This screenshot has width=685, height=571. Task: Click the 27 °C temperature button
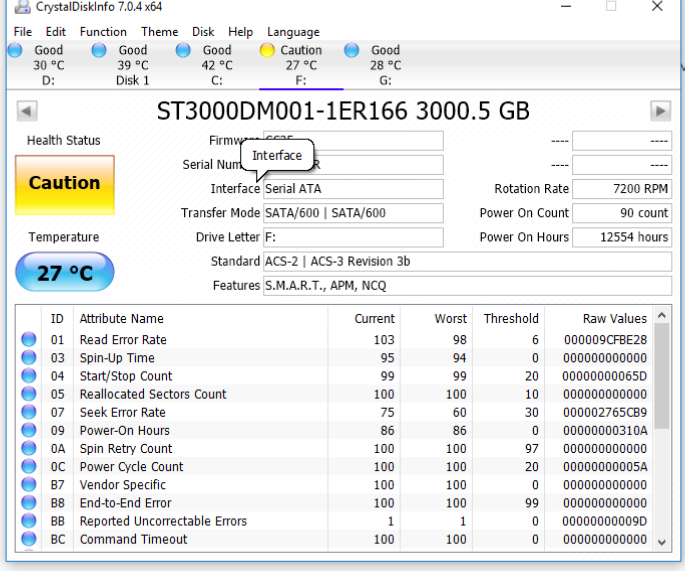click(65, 272)
